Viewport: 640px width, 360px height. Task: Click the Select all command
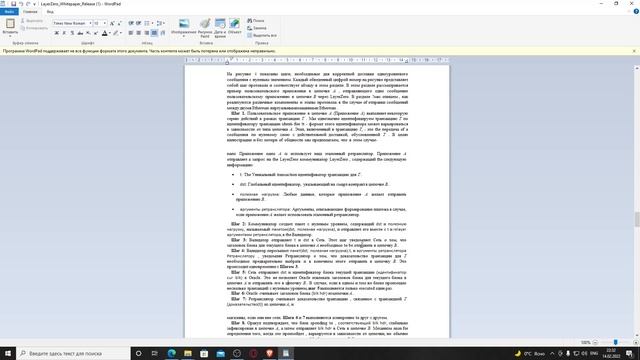coord(262,36)
